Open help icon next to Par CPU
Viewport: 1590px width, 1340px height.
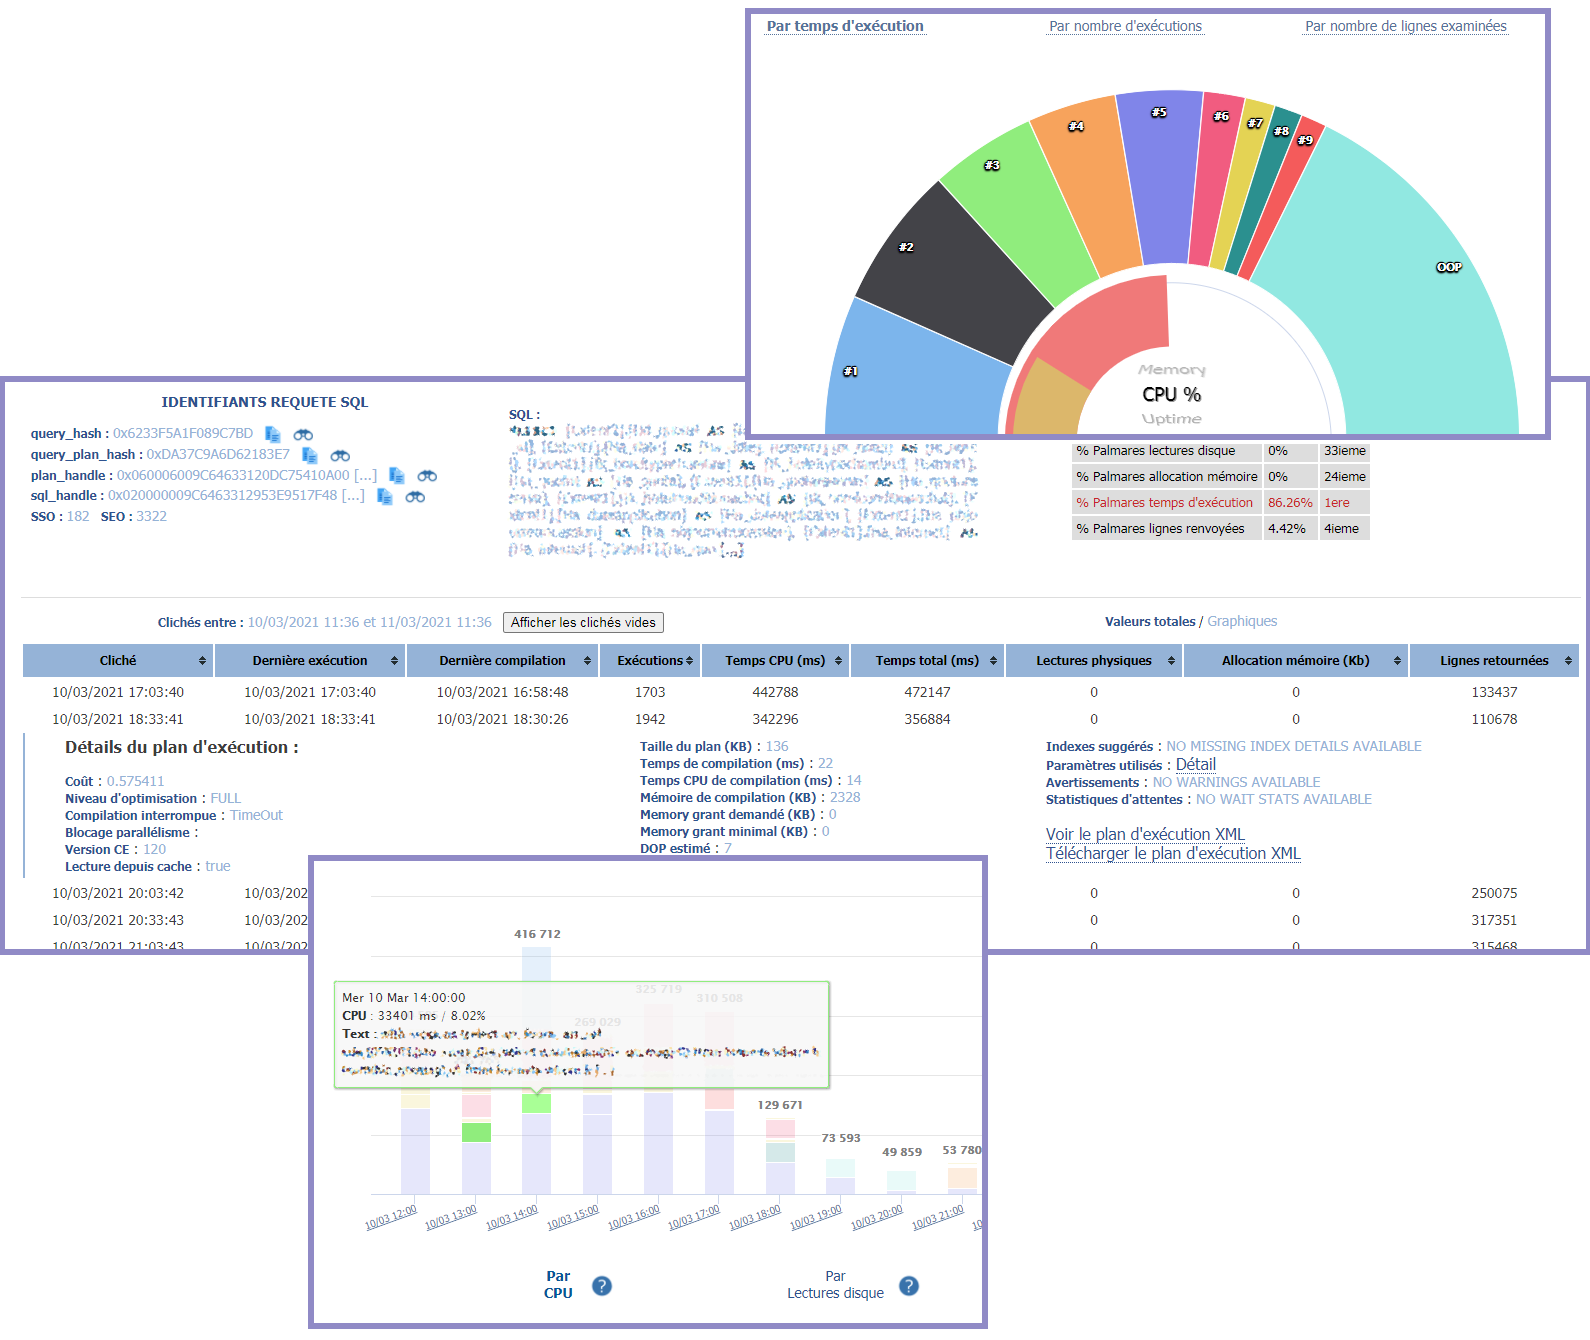point(602,1286)
